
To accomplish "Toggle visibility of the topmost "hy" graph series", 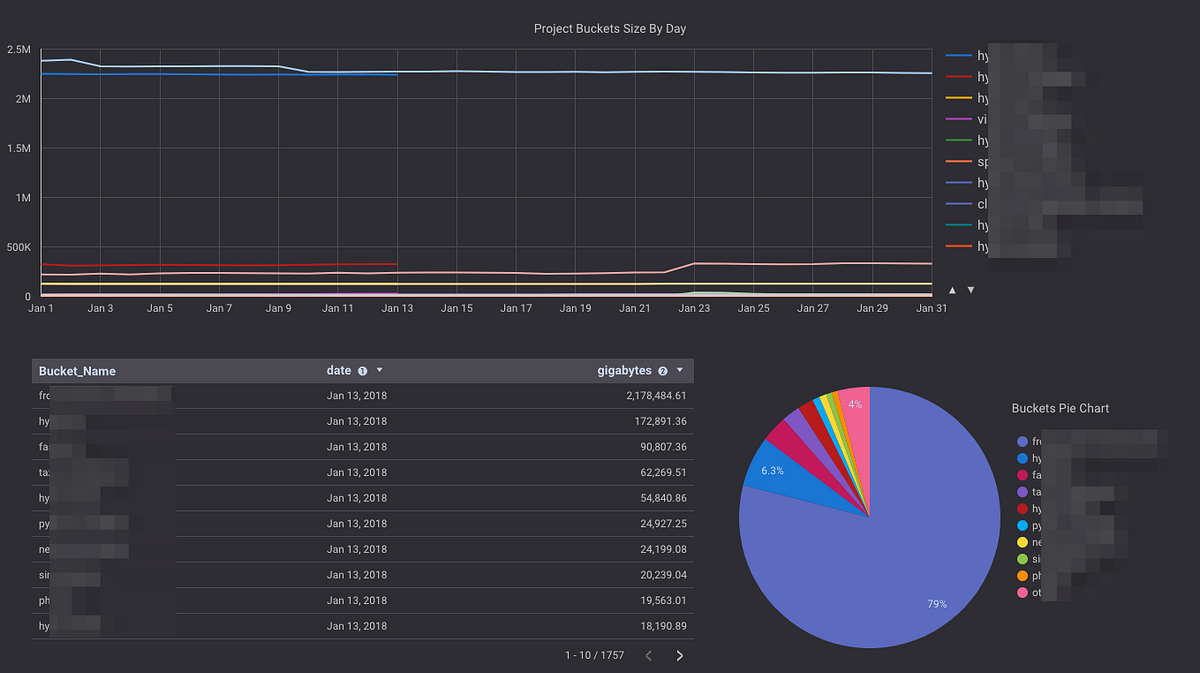I will pyautogui.click(x=981, y=56).
